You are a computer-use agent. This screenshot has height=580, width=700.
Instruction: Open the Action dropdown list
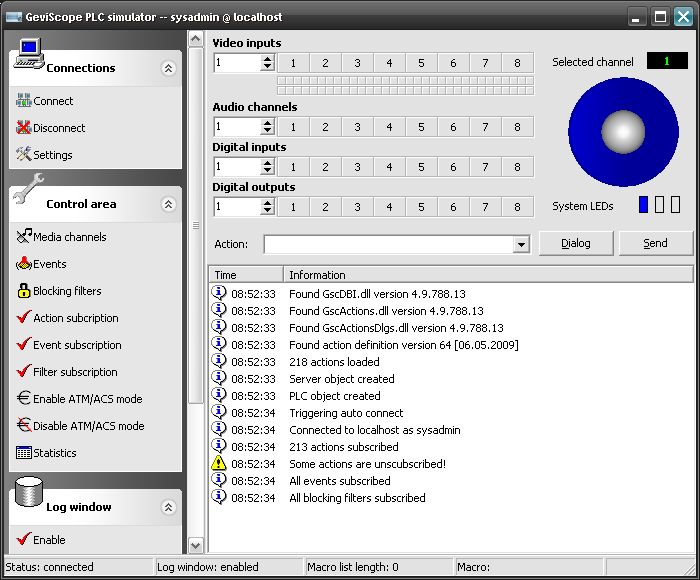[x=520, y=245]
